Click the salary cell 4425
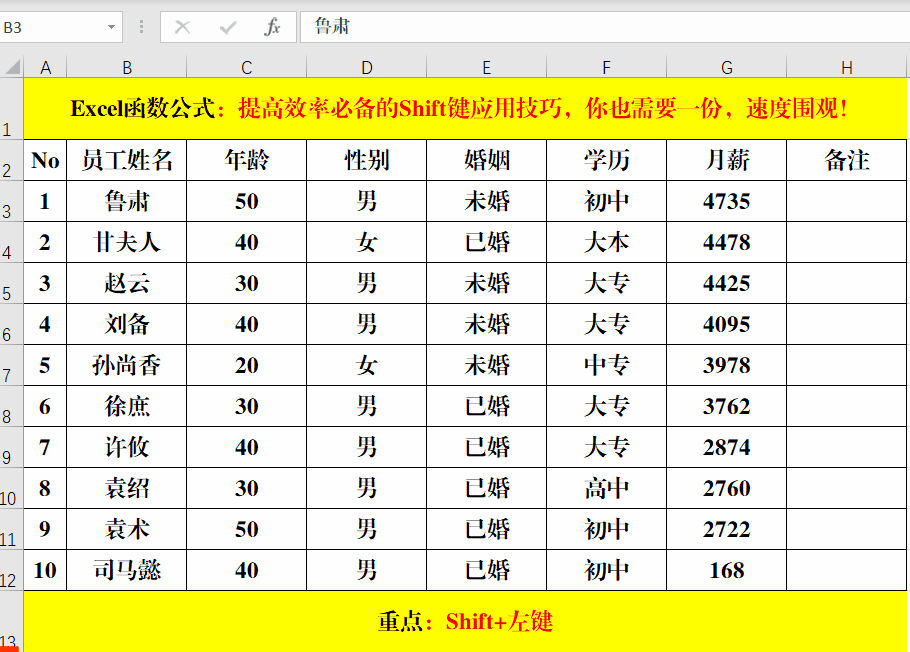910x652 pixels. click(727, 283)
